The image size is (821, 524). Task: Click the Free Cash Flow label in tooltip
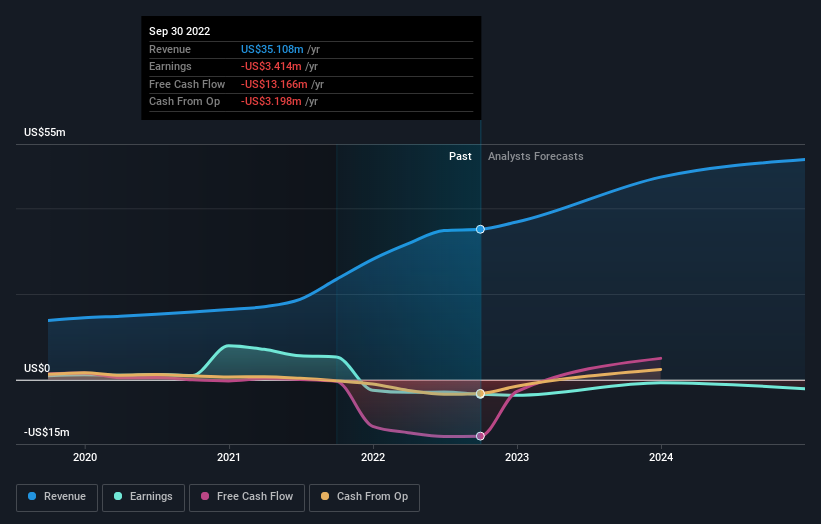(x=187, y=84)
